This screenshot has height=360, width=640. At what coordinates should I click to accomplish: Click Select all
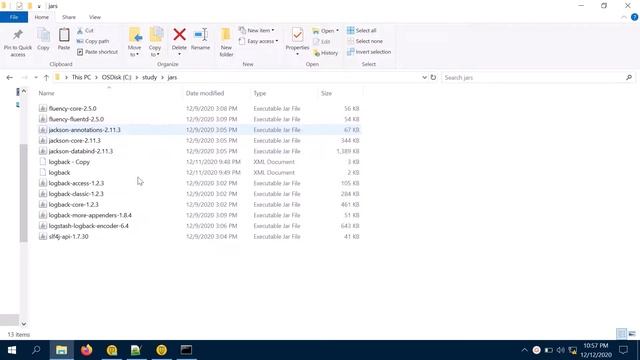point(362,31)
